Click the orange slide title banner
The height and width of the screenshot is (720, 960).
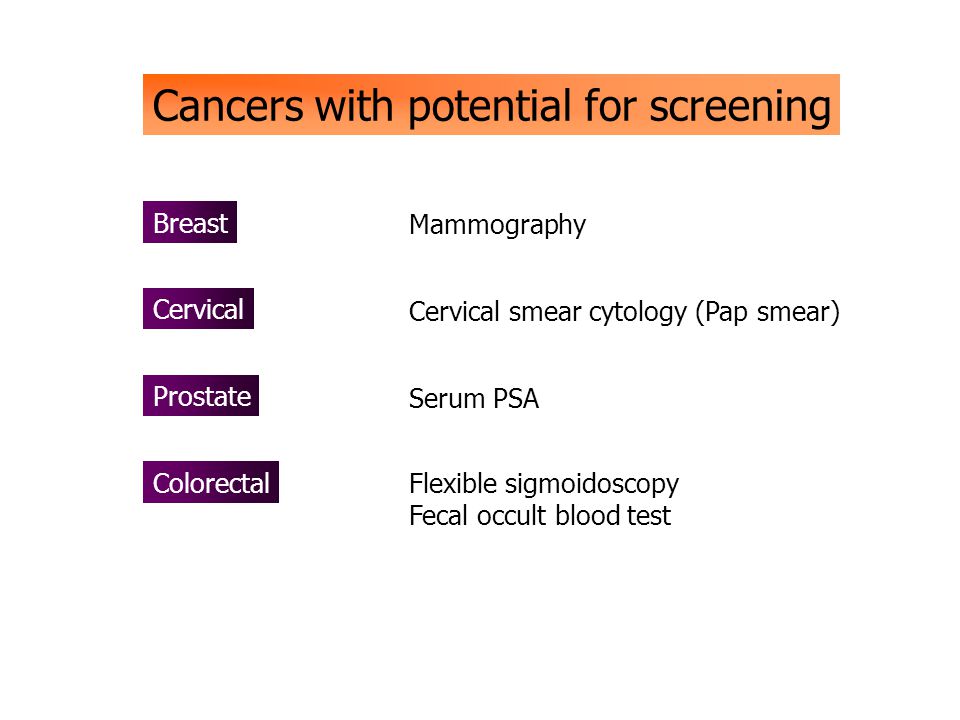tap(491, 105)
